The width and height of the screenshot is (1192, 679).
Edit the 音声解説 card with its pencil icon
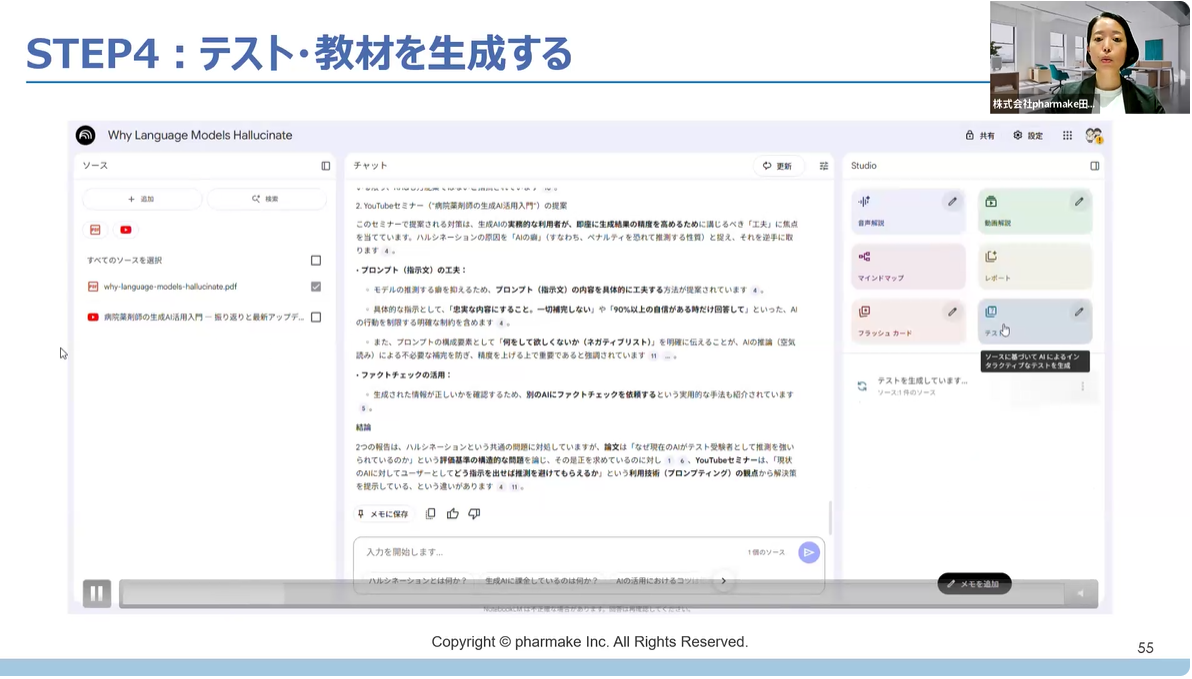(x=952, y=202)
